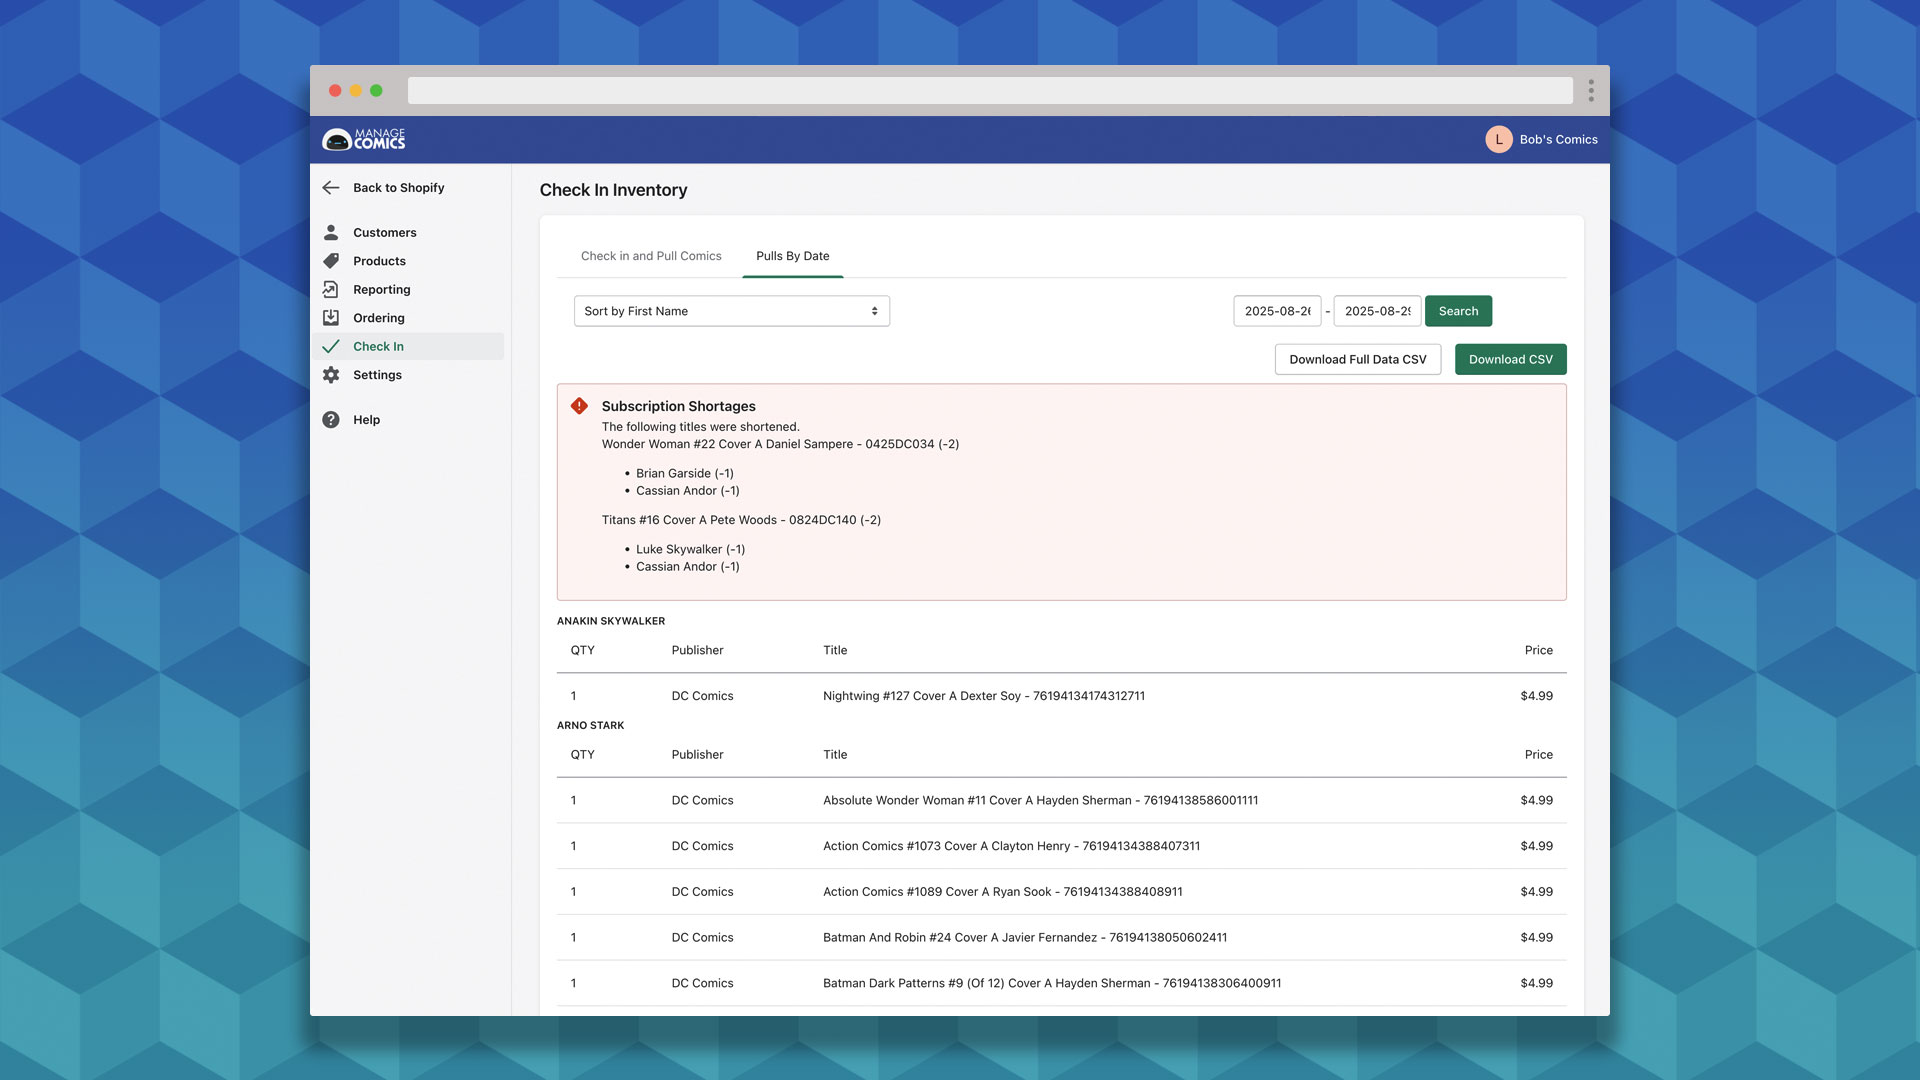Click the red Subscription Shortages warning icon
The width and height of the screenshot is (1920, 1080).
click(x=579, y=406)
